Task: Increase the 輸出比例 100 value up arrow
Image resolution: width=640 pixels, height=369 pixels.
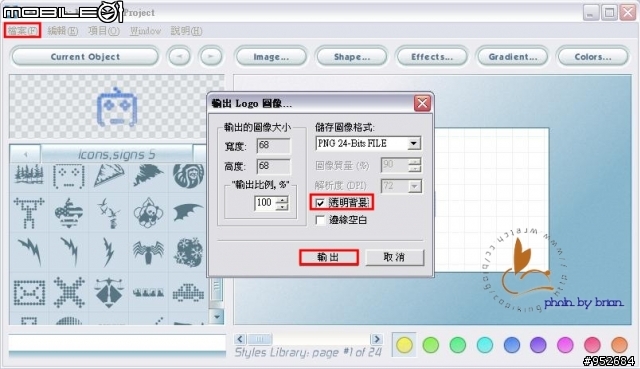Action: pyautogui.click(x=282, y=200)
